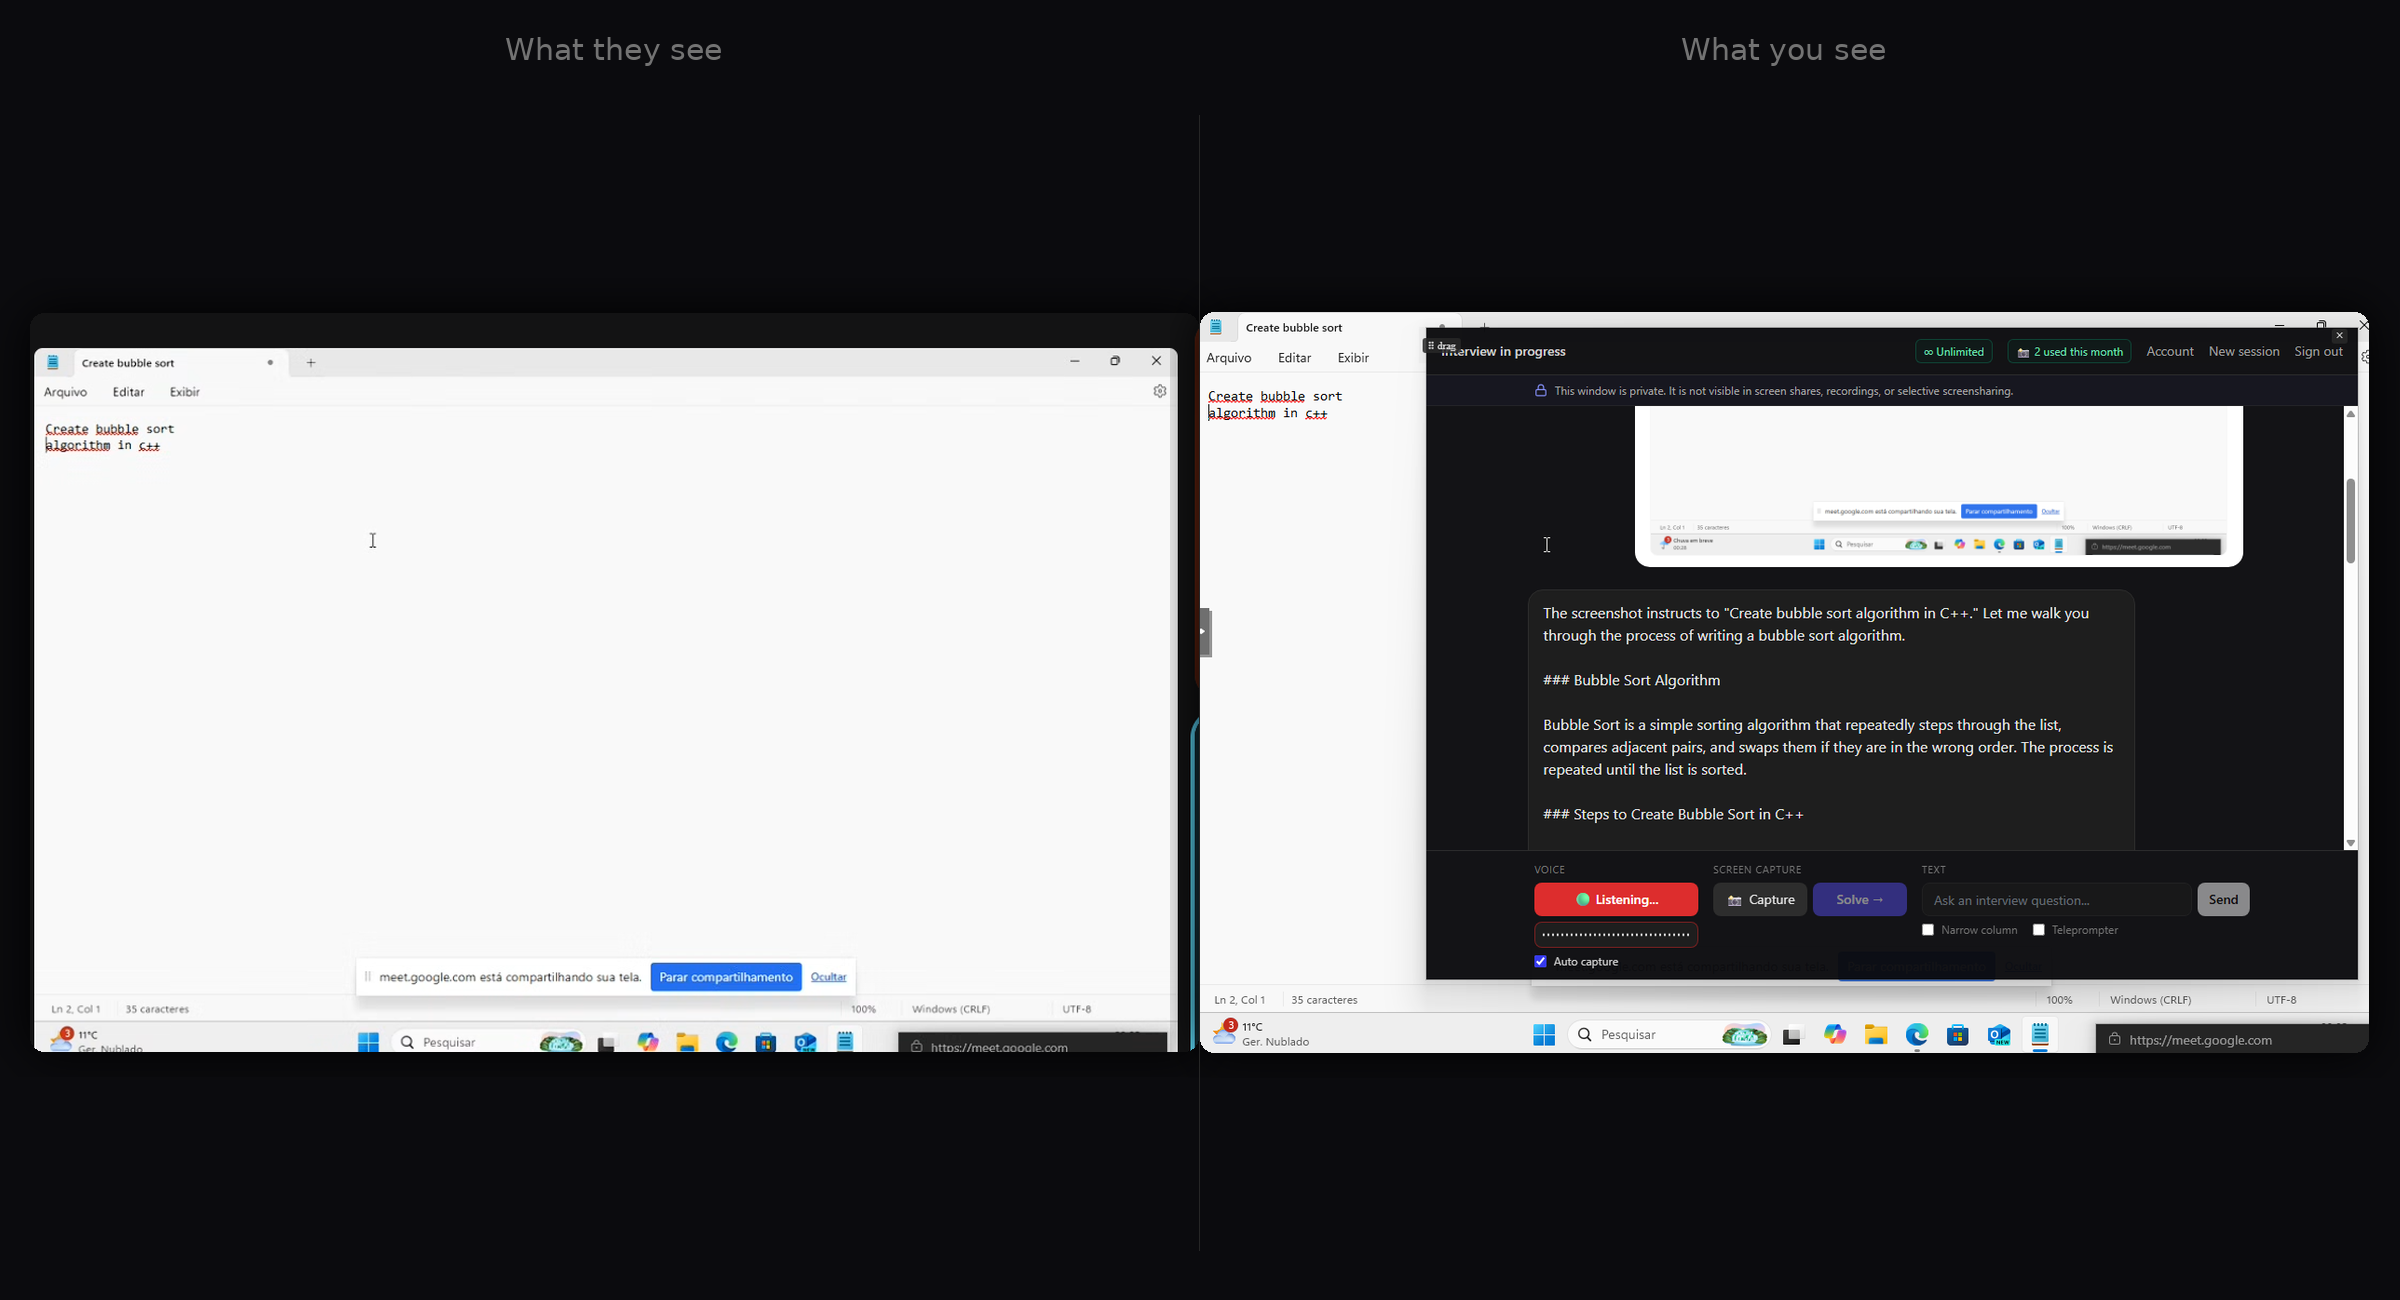This screenshot has width=2400, height=1300.
Task: Click the lock icon in the privacy notice
Action: pyautogui.click(x=1541, y=391)
